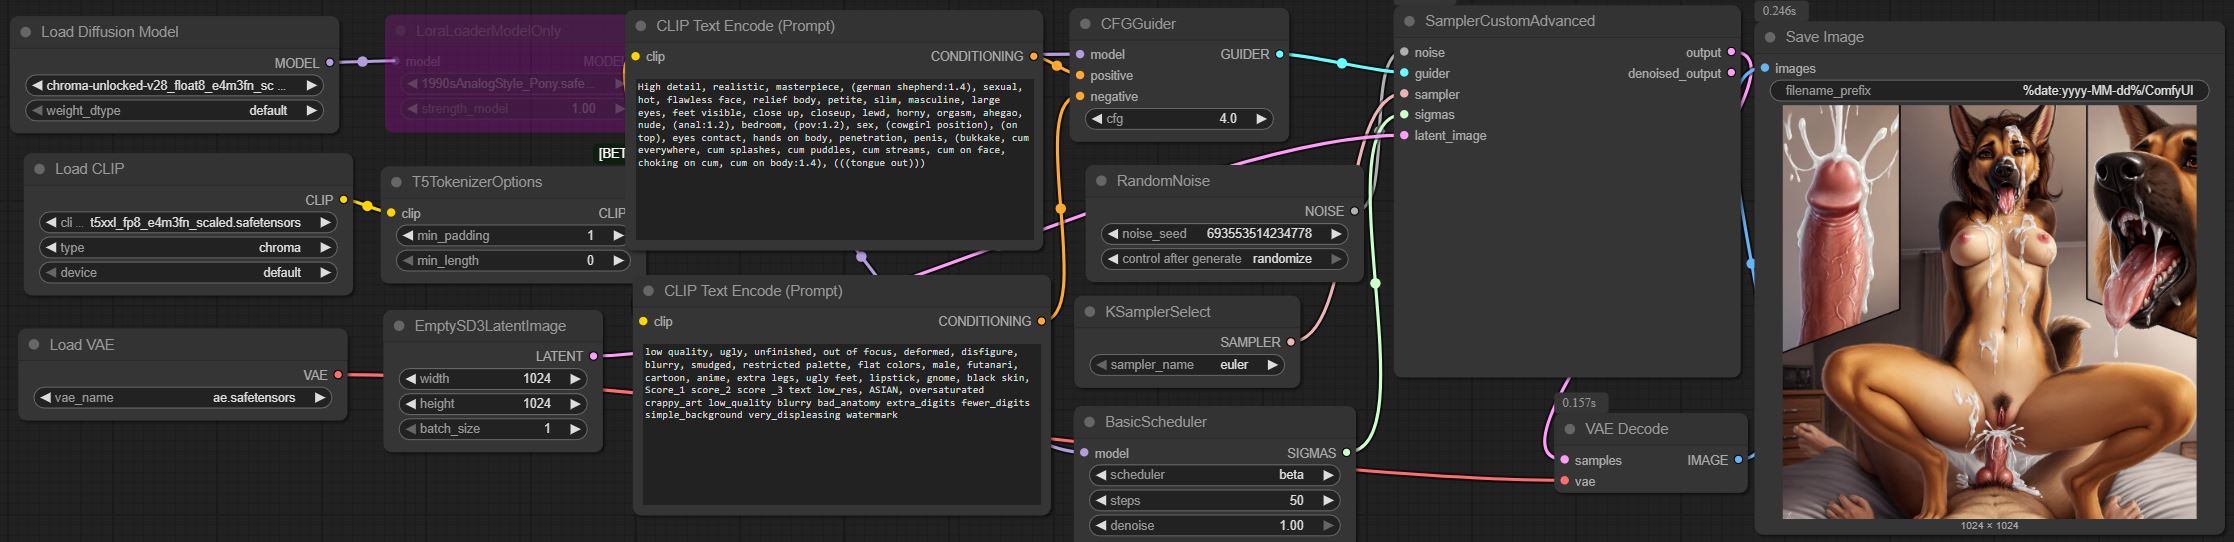The height and width of the screenshot is (542, 2234).
Task: Click the 0.157s timing badge above VAE Decode
Action: [x=1578, y=403]
